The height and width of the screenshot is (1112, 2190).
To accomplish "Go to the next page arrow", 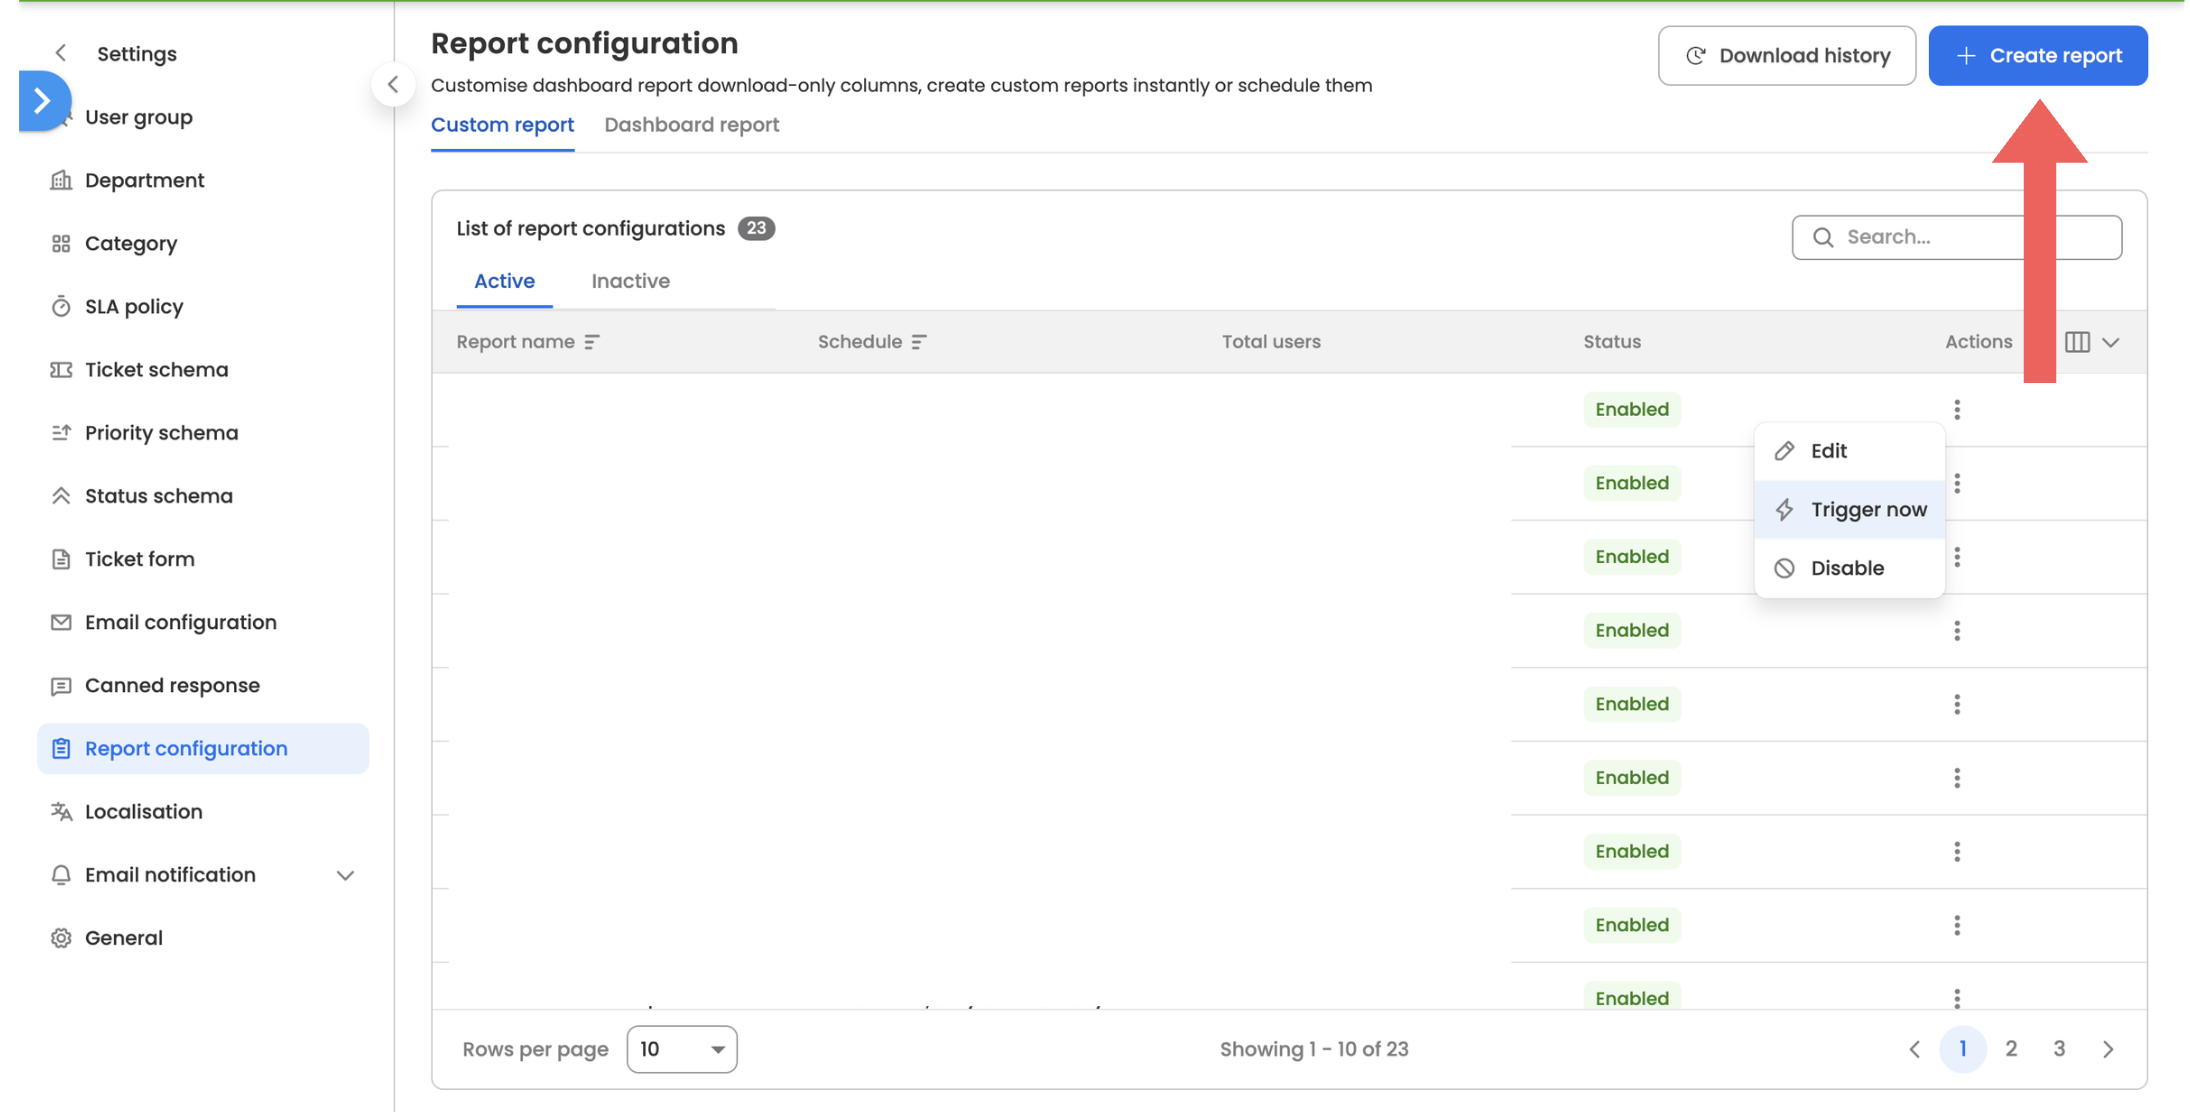I will (2108, 1049).
